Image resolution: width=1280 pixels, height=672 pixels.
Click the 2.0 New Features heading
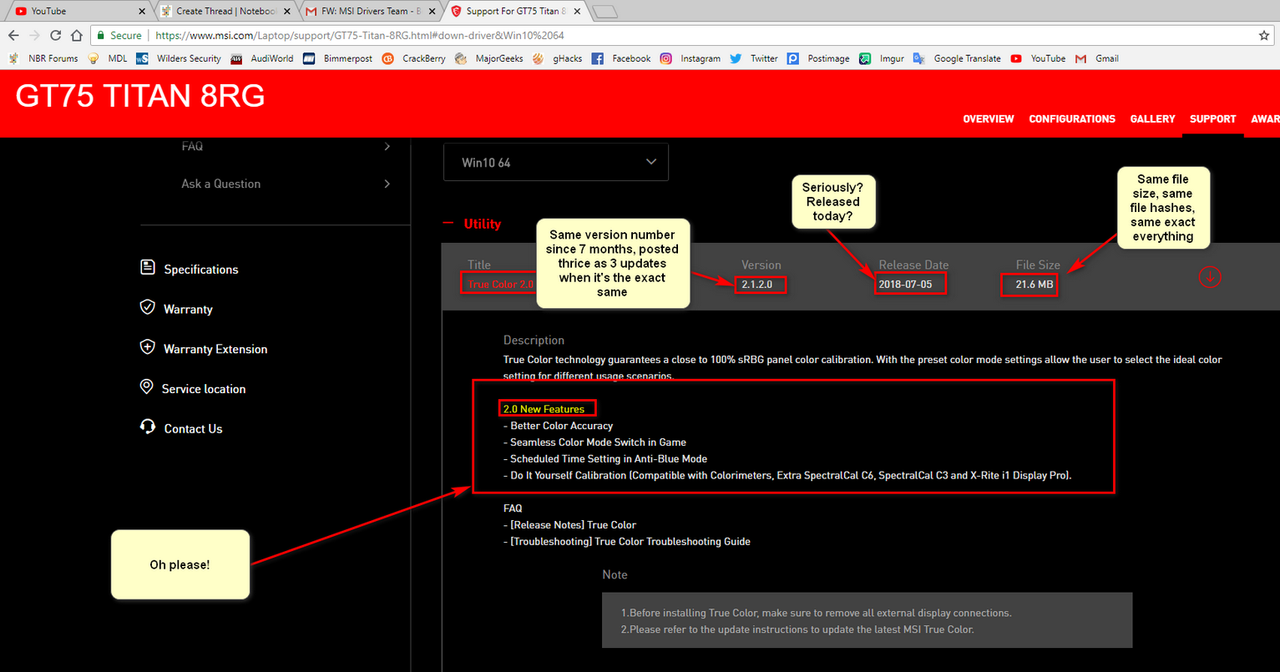[544, 409]
